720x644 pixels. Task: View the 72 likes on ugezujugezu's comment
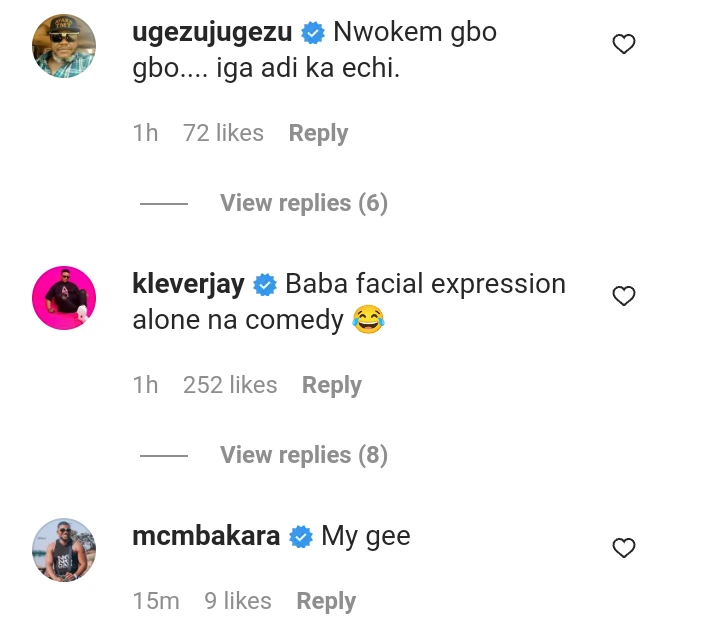(x=223, y=133)
